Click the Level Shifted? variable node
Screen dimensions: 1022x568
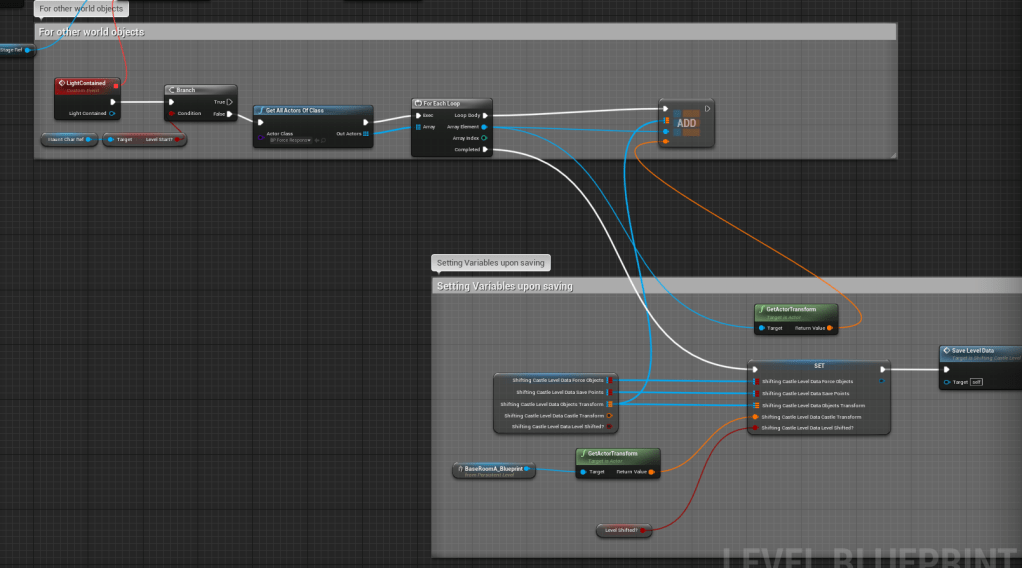[621, 529]
